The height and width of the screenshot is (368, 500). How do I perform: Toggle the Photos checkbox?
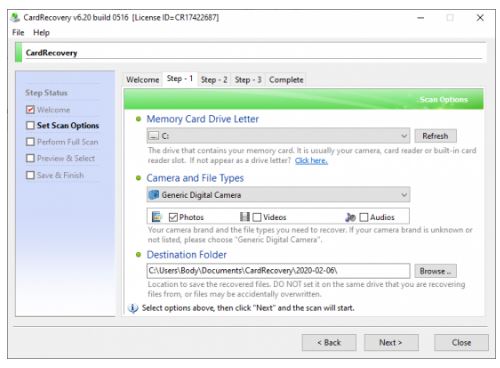(x=173, y=217)
